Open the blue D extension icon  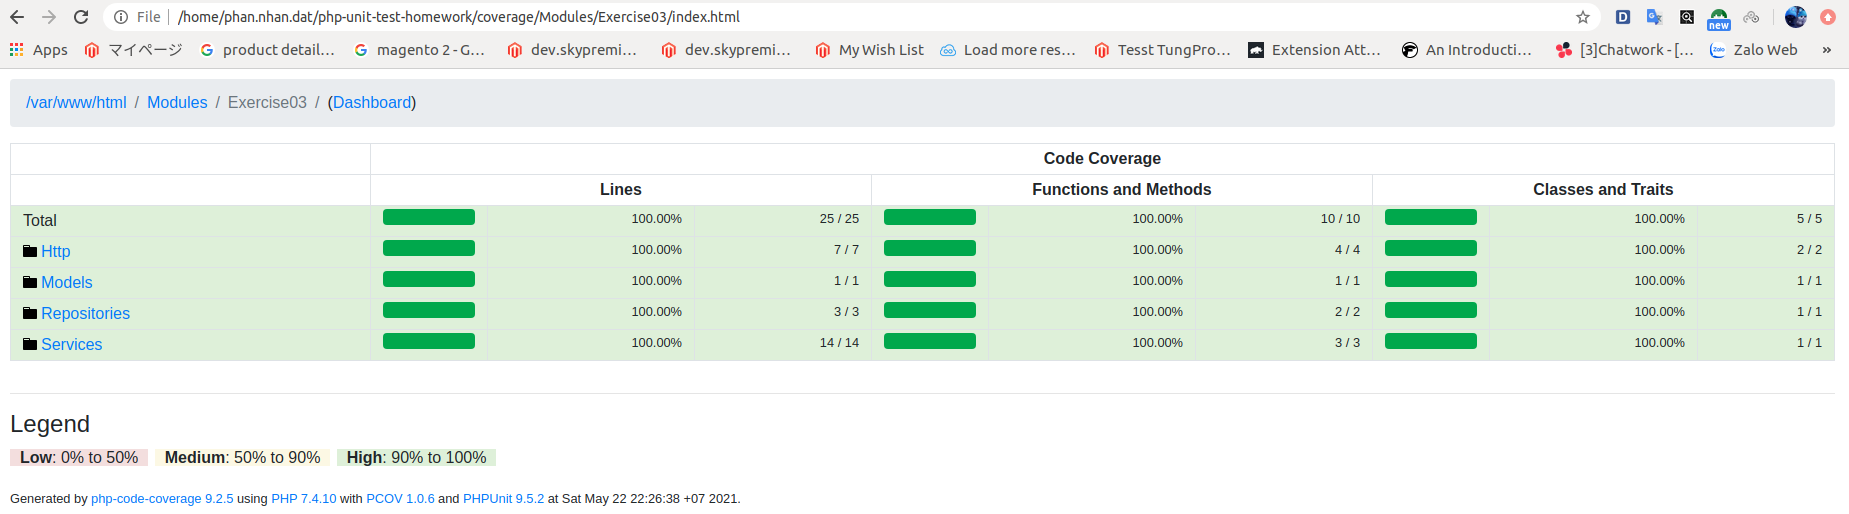point(1623,17)
